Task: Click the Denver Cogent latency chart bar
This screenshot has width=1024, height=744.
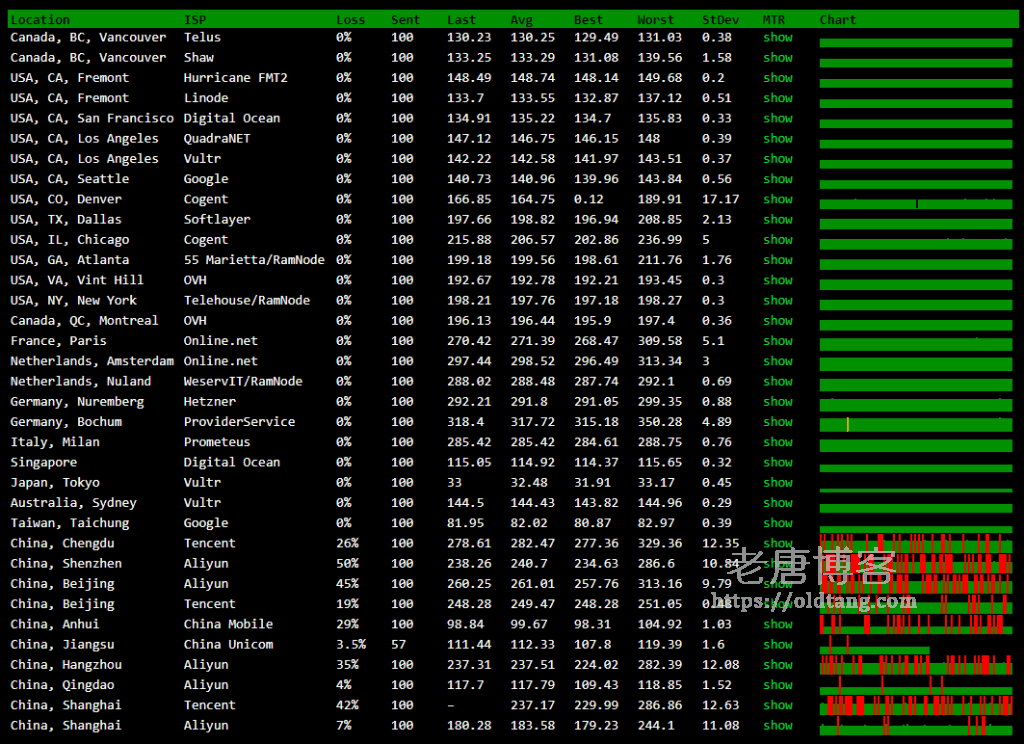Action: pyautogui.click(x=916, y=203)
